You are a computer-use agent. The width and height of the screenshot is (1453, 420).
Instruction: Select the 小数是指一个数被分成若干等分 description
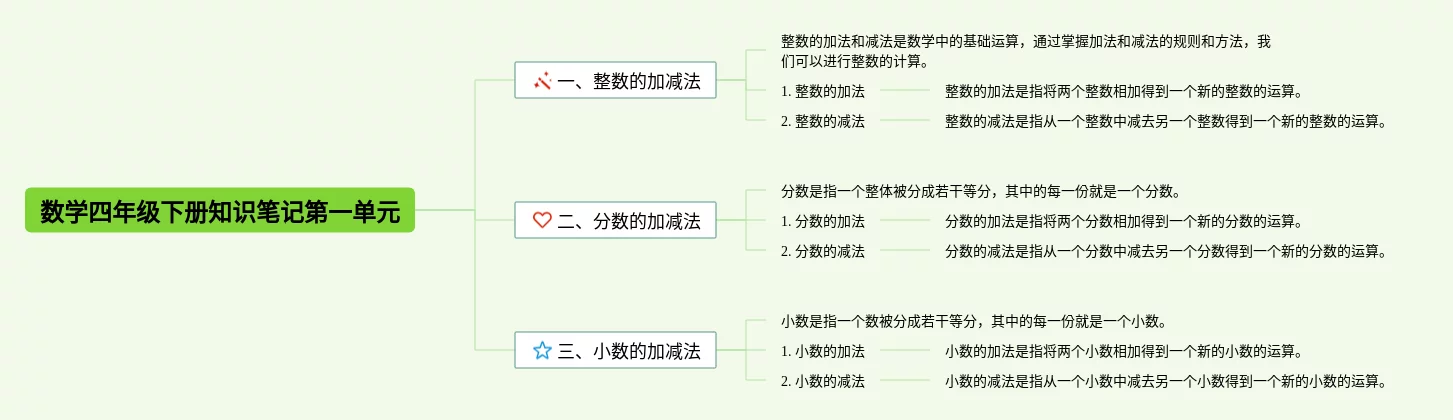(x=971, y=321)
